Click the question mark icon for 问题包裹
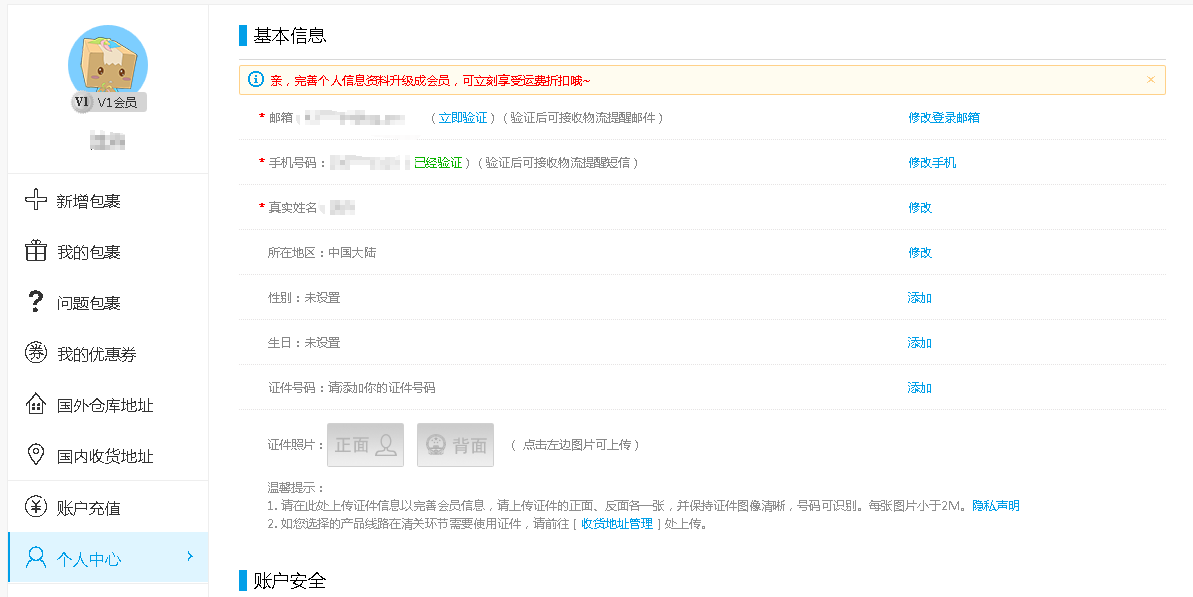This screenshot has height=597, width=1193. click(36, 302)
